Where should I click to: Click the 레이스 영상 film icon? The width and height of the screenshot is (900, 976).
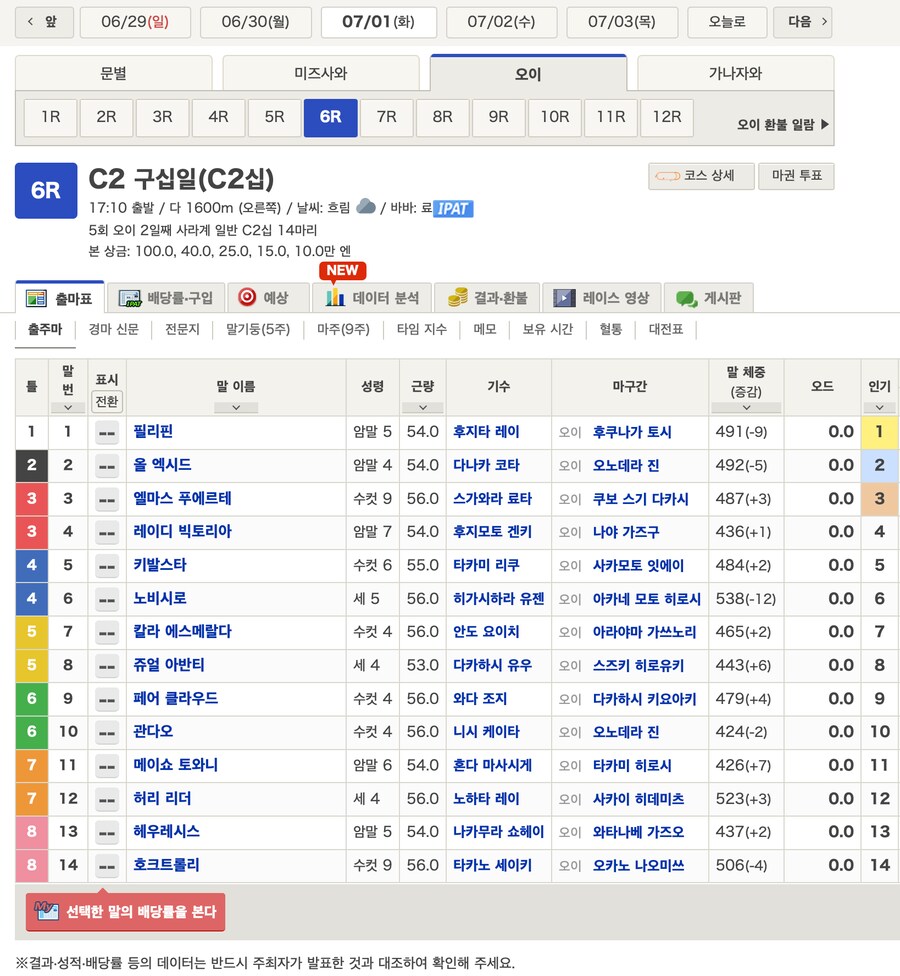point(565,298)
